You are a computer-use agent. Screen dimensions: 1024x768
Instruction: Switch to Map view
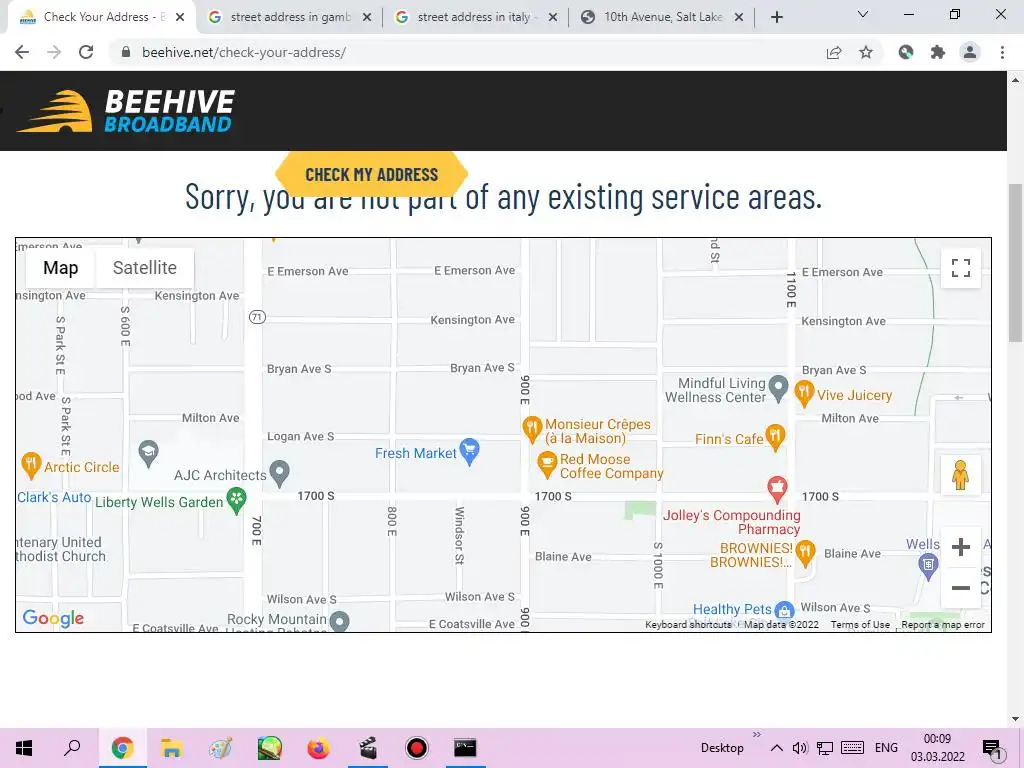[x=61, y=268]
